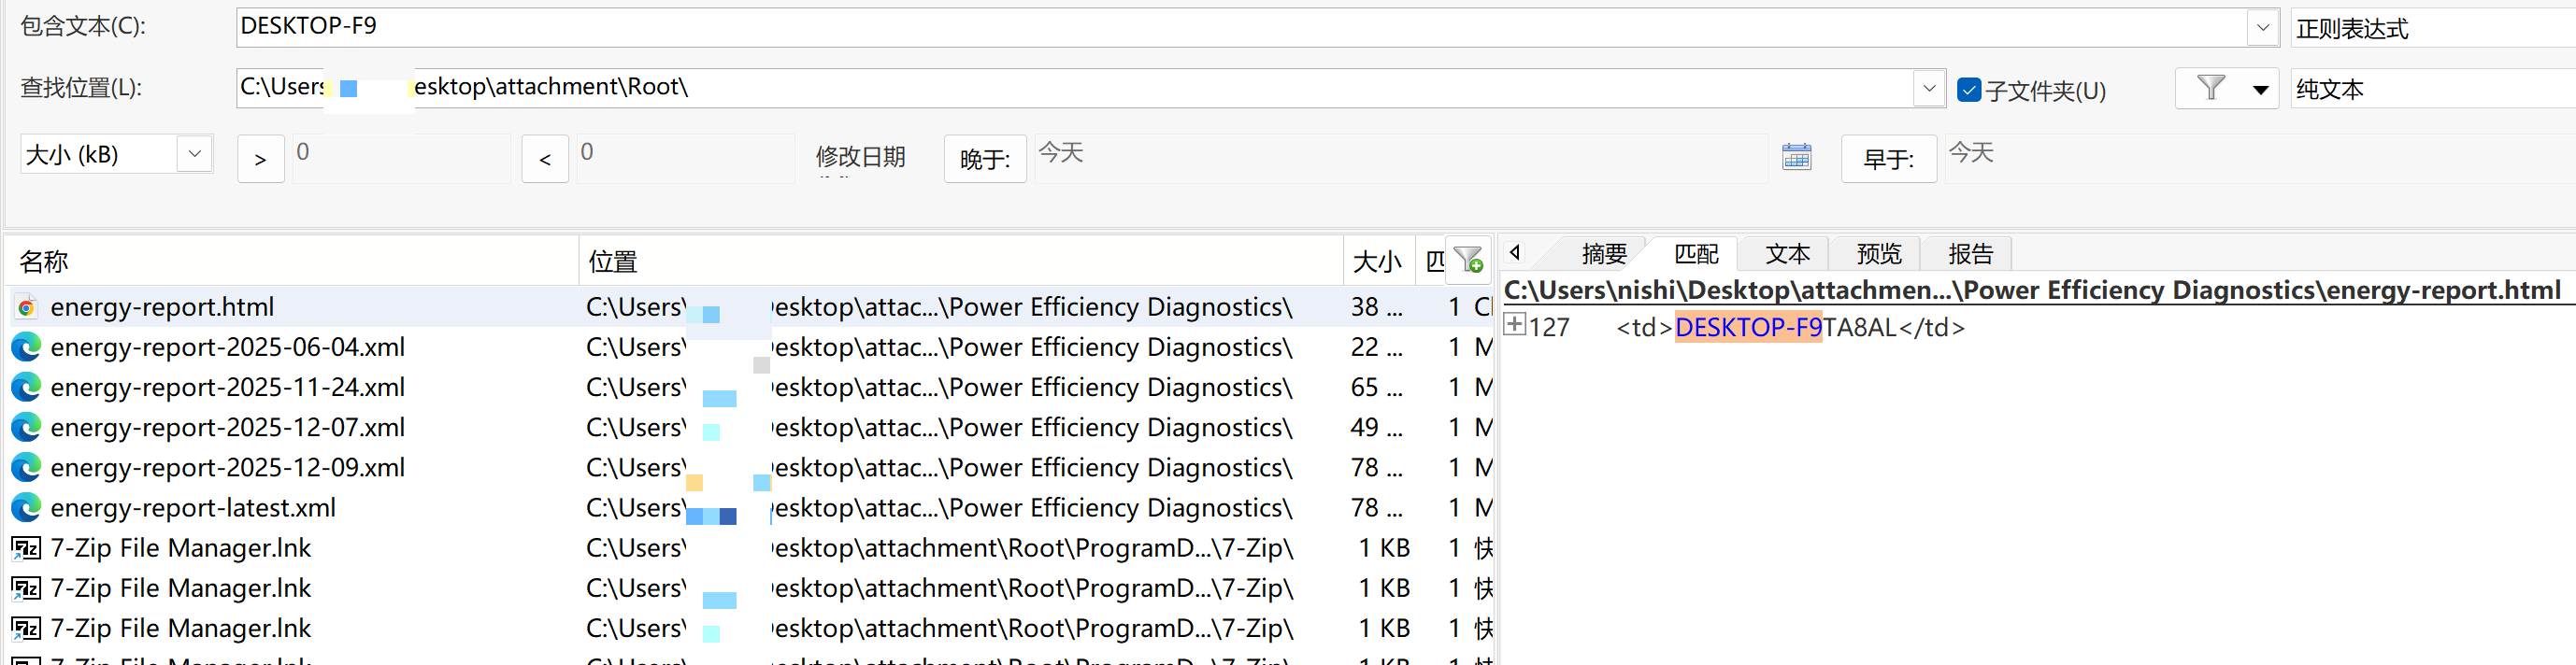Expand the 包含文本 history dropdown
The height and width of the screenshot is (665, 2576).
[x=2262, y=28]
